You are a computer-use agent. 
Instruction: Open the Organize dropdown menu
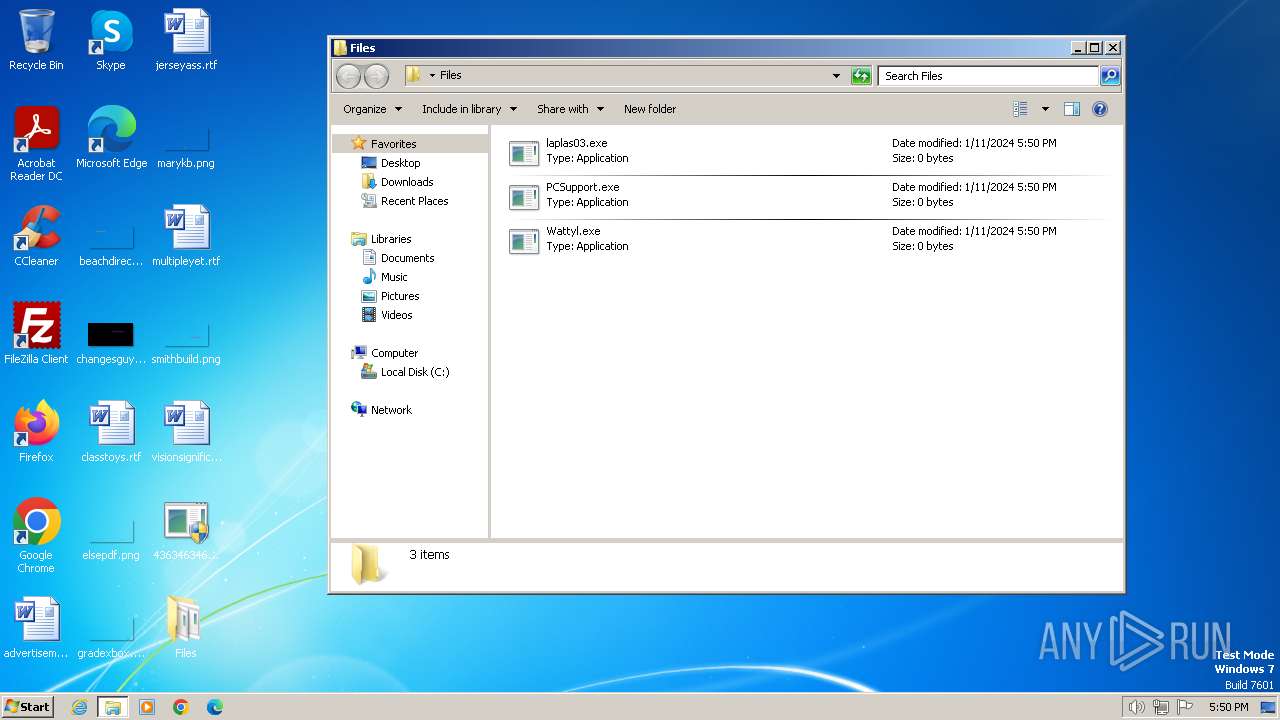[372, 109]
